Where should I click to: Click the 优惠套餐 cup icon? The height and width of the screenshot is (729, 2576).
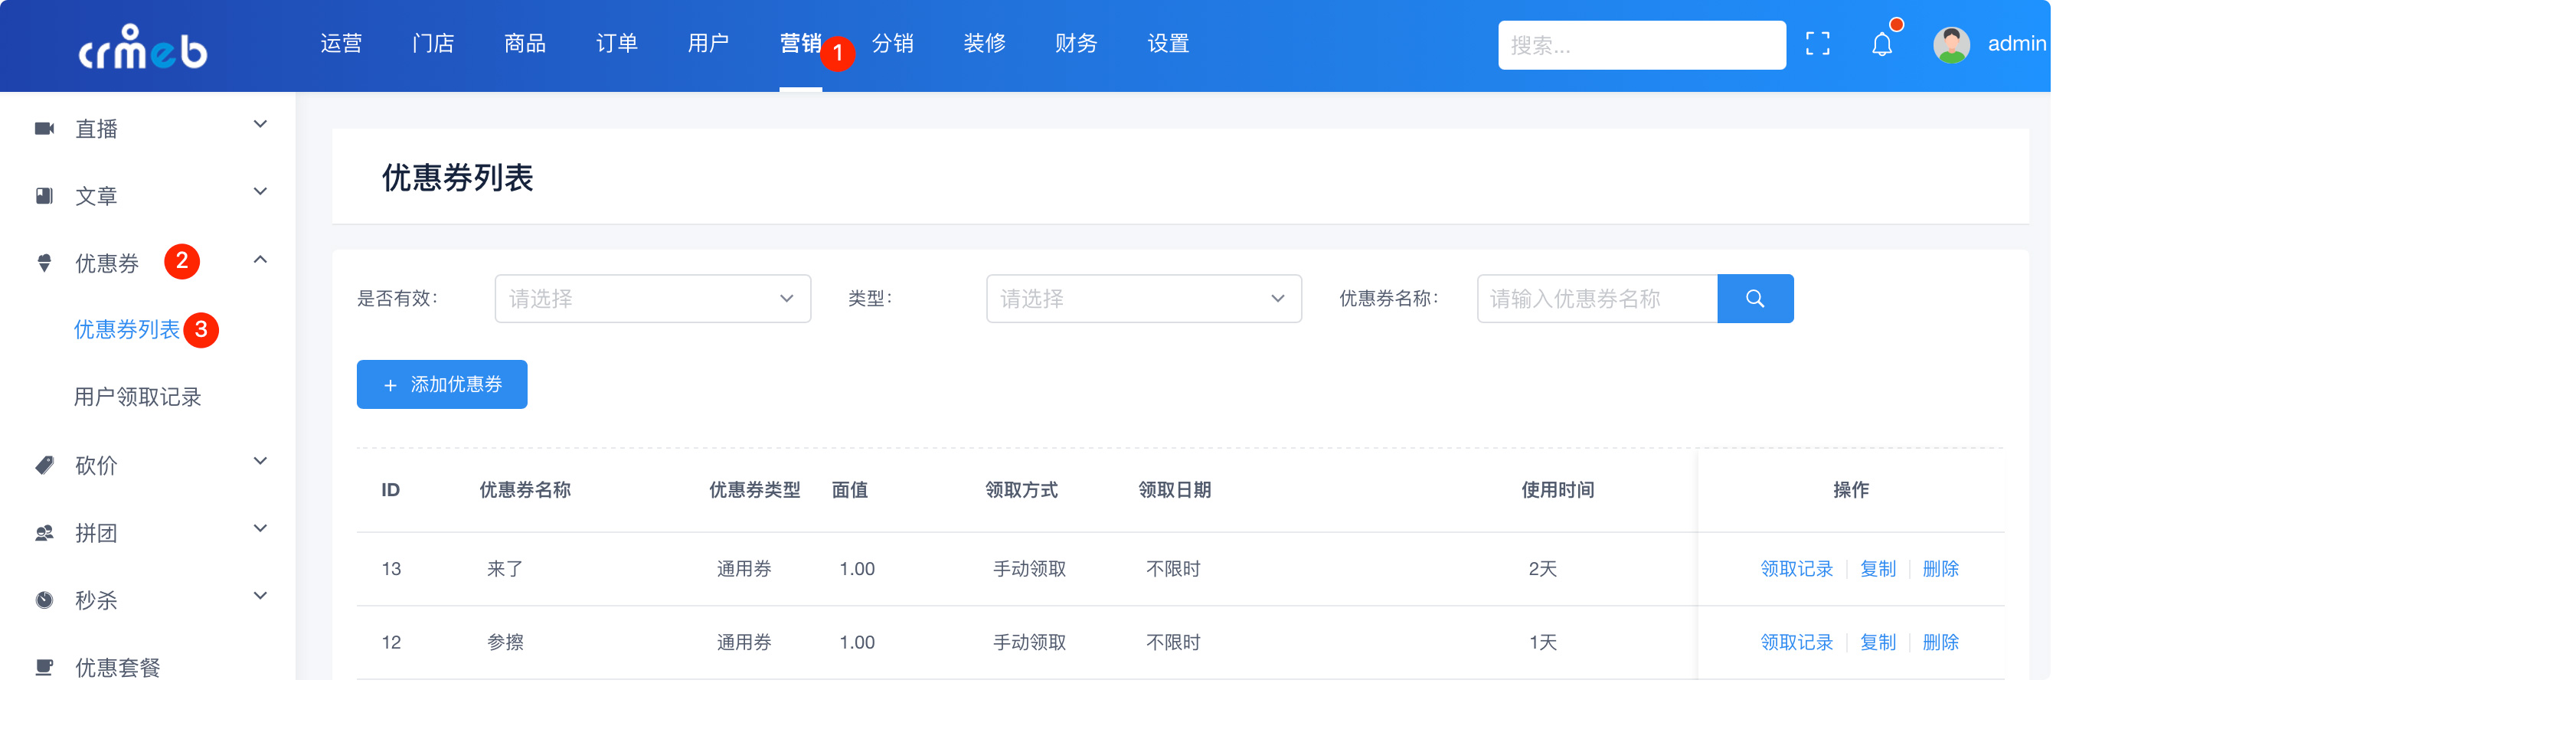coord(44,667)
